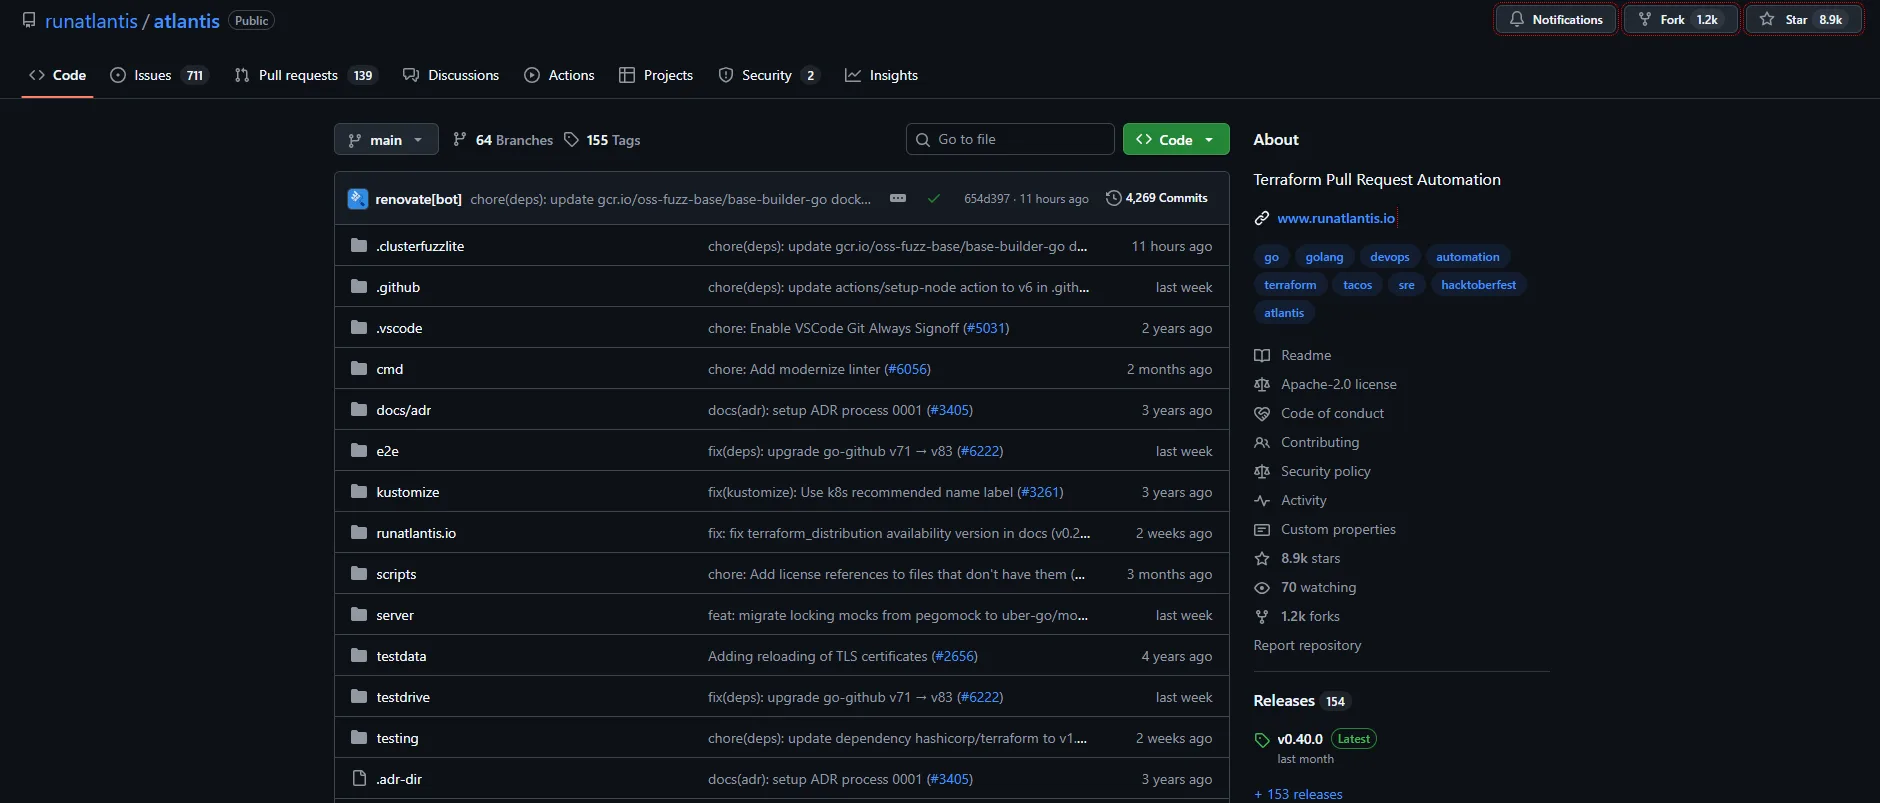
Task: Click the green commit status checkmark
Action: coord(933,199)
